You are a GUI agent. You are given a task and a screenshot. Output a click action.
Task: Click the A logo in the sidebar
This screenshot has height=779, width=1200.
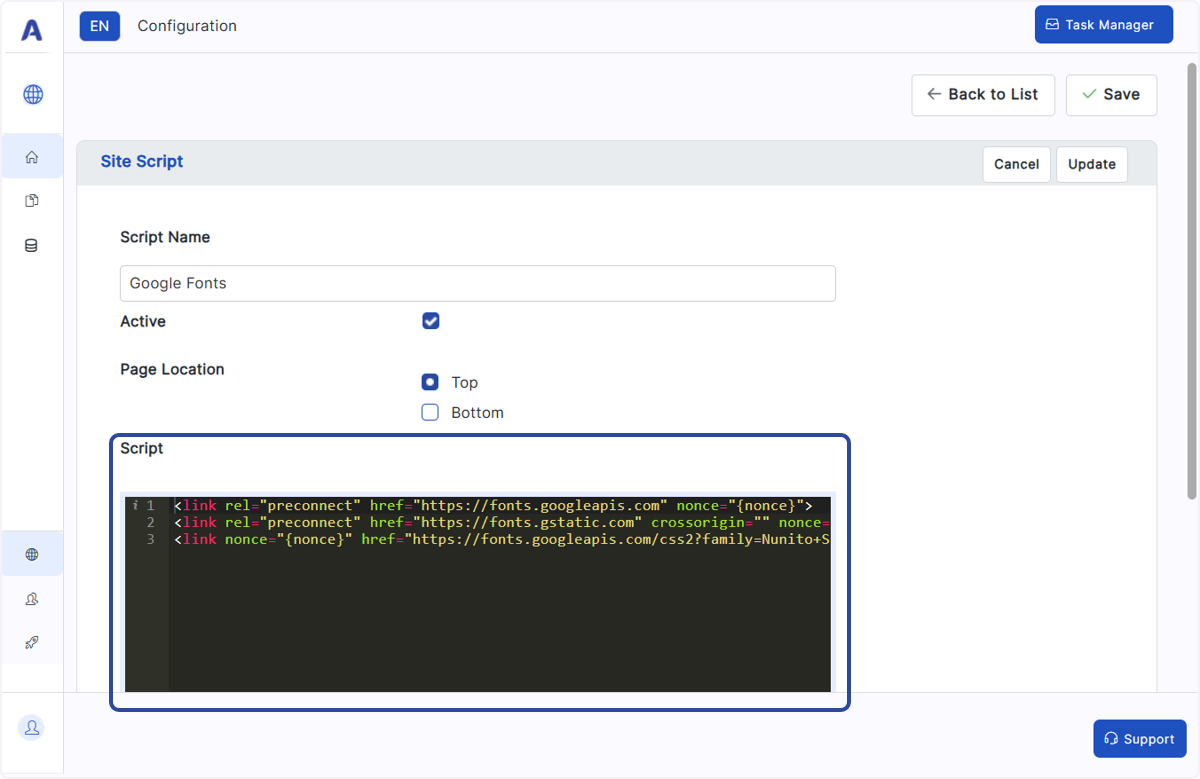tap(32, 30)
